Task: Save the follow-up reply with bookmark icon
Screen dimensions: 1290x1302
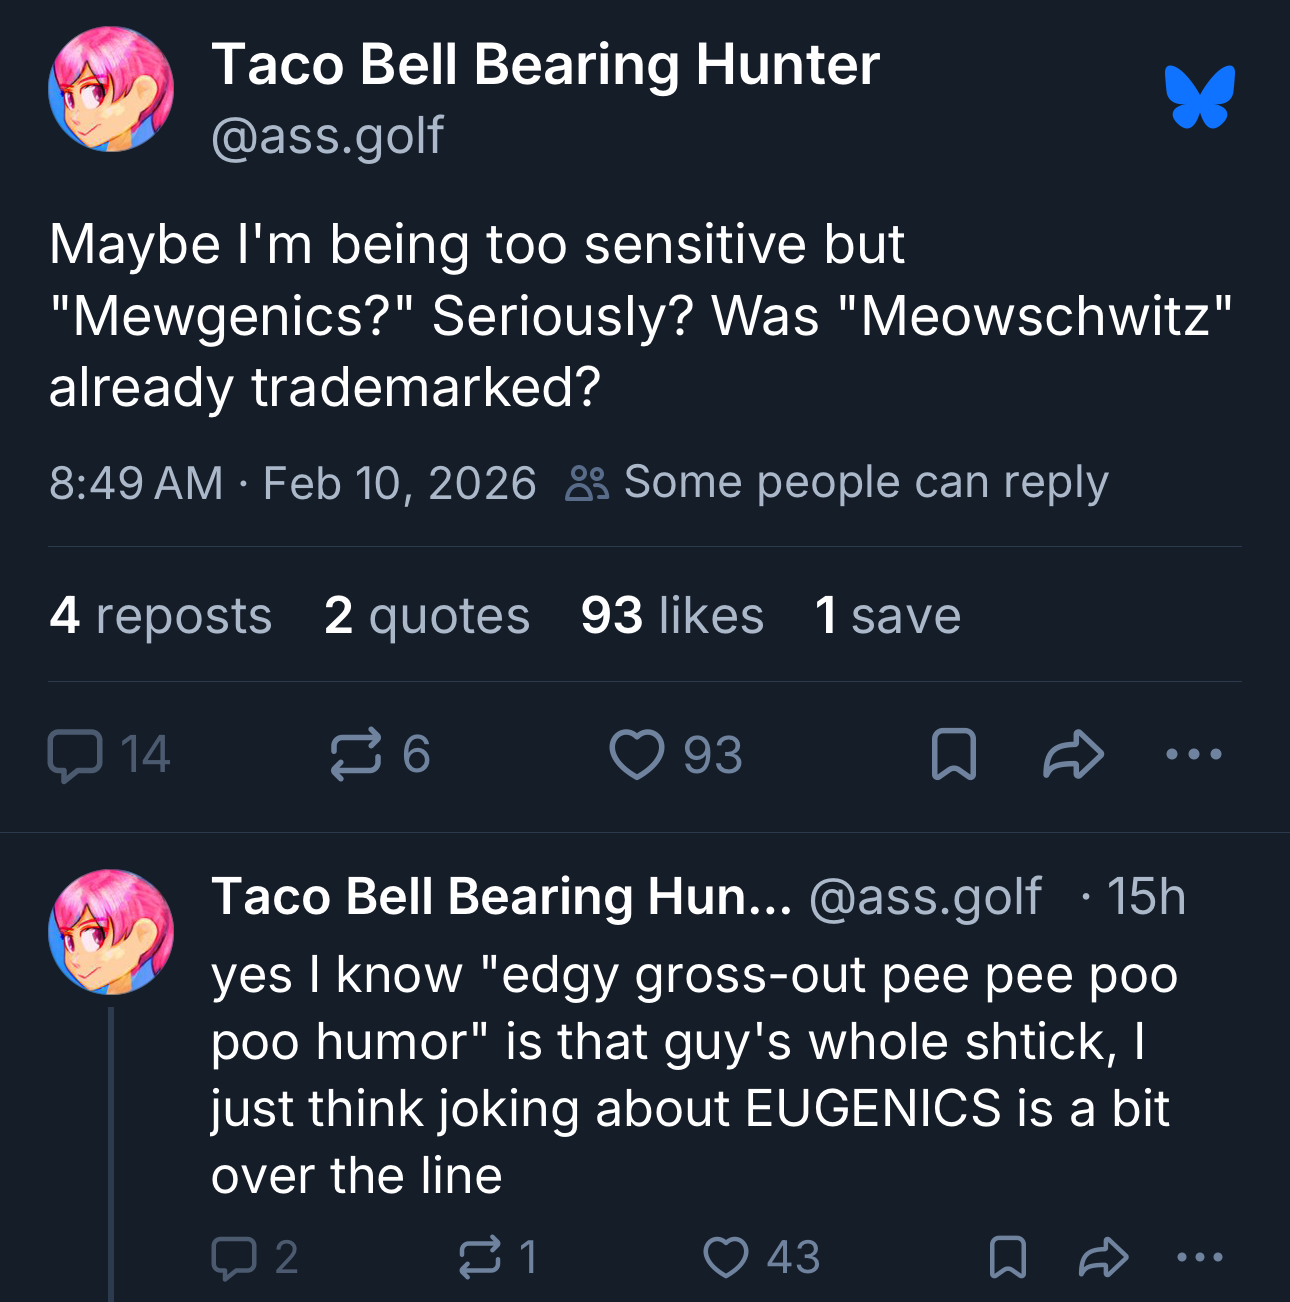Action: pos(1007,1257)
